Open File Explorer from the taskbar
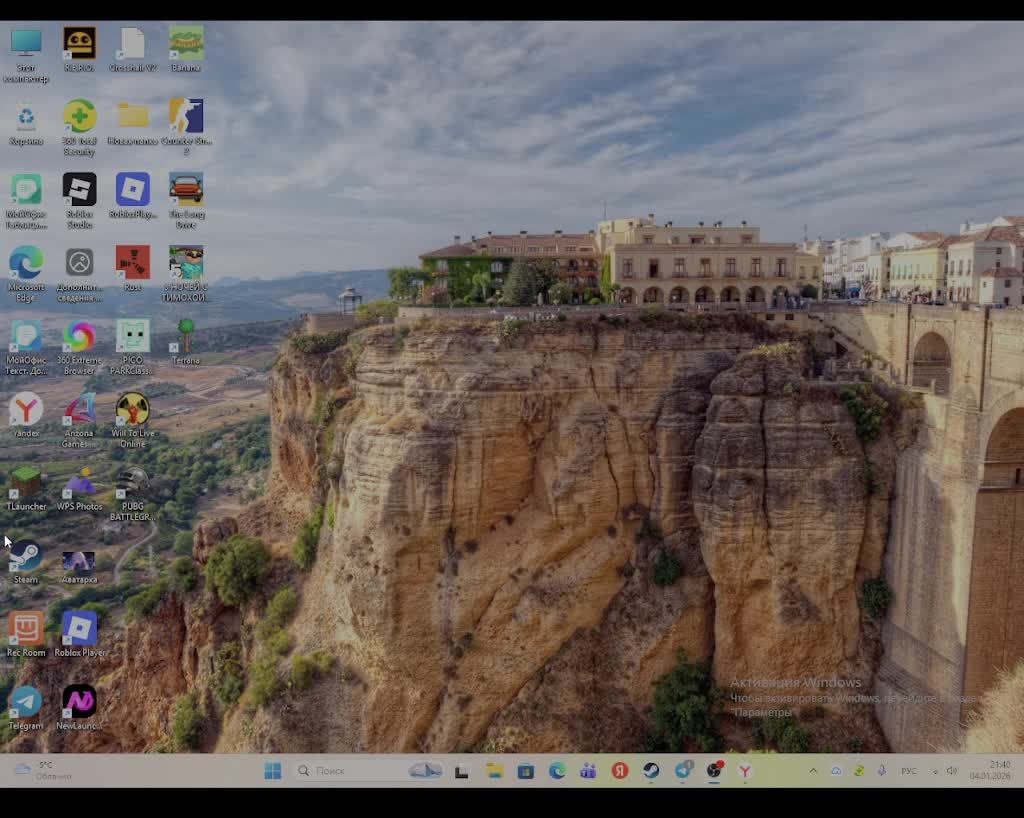Image resolution: width=1024 pixels, height=818 pixels. pos(494,771)
